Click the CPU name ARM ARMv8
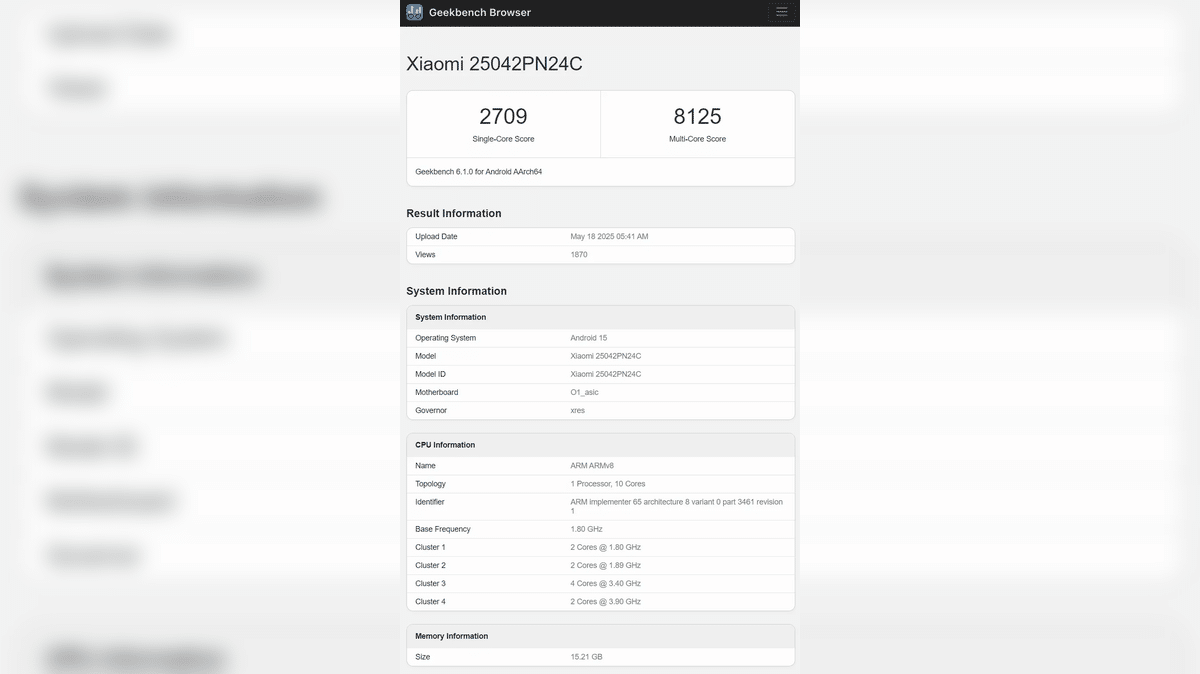1200x674 pixels. (593, 466)
